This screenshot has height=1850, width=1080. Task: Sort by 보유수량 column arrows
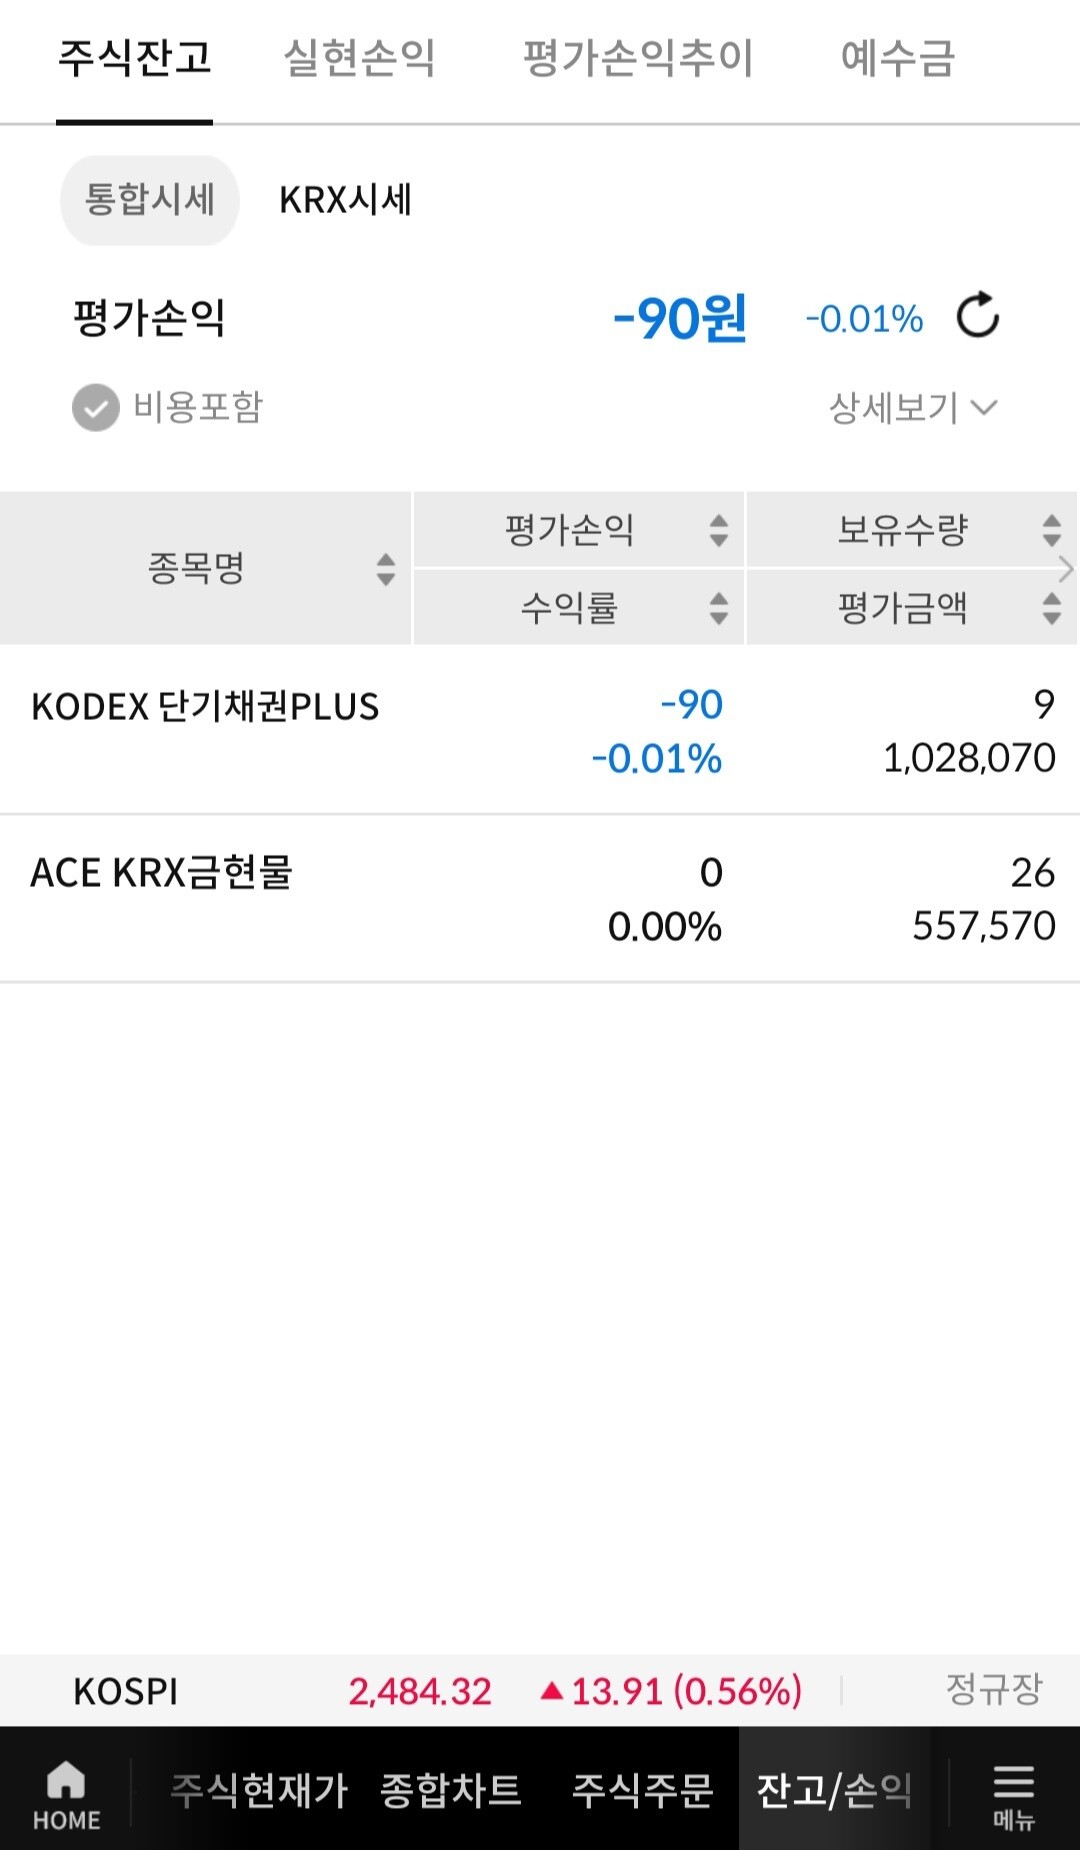click(x=1050, y=530)
